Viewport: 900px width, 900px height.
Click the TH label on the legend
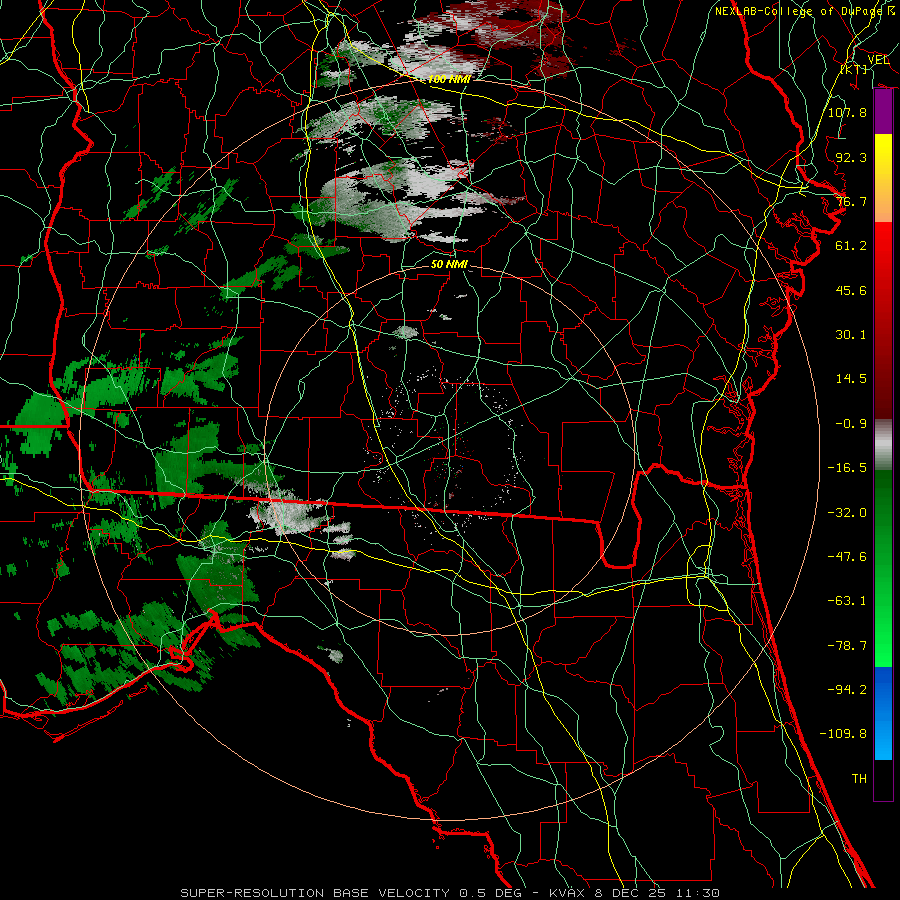859,779
